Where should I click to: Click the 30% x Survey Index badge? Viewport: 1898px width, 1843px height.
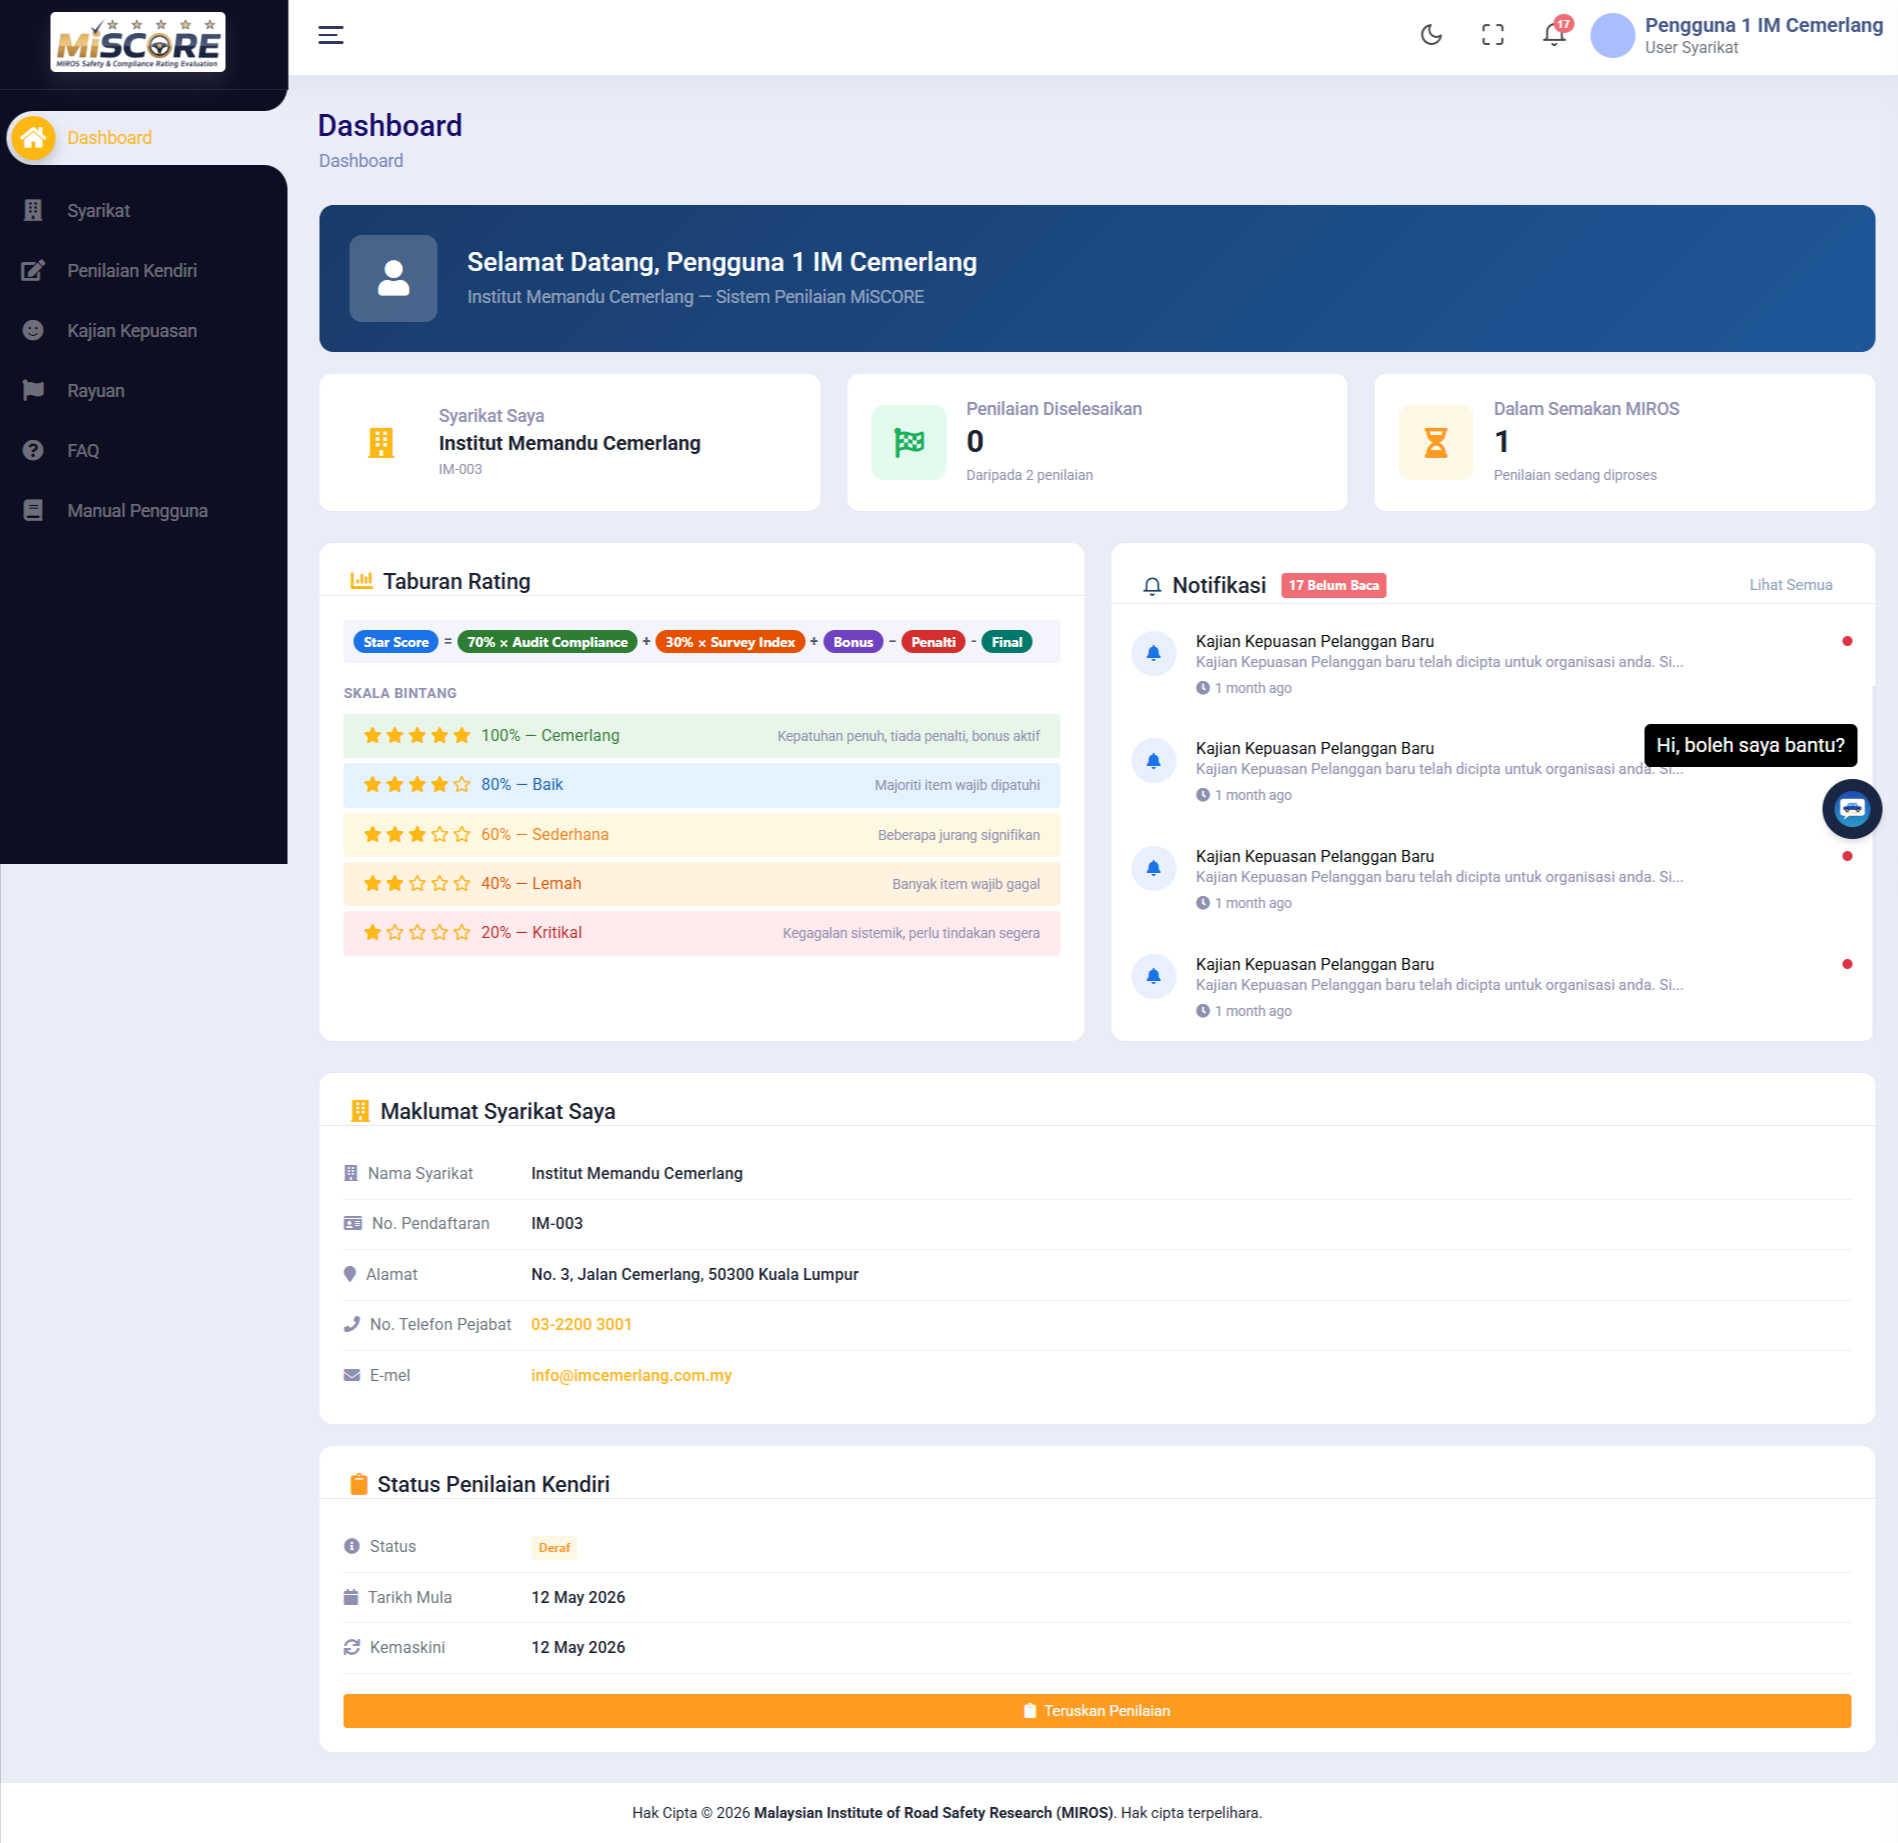coord(730,642)
